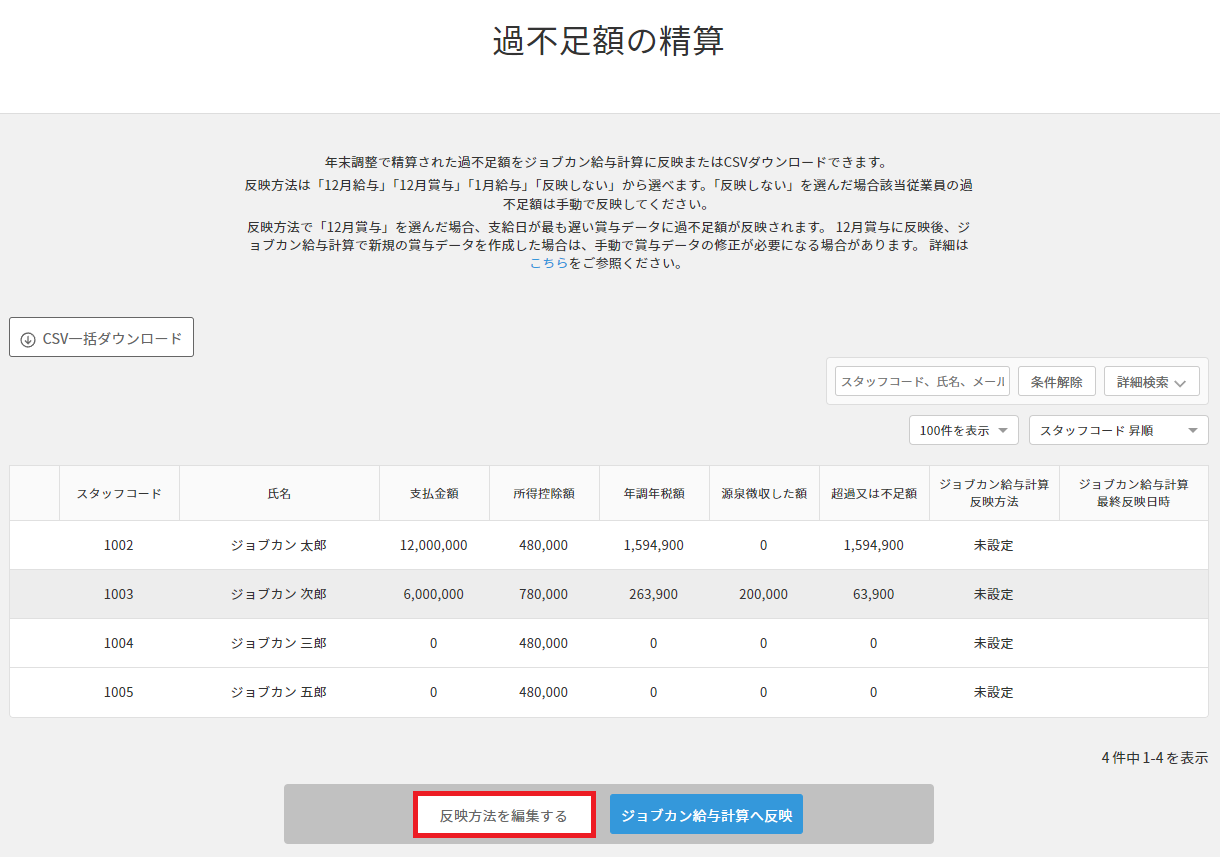Open the こちら help link

coord(549,263)
